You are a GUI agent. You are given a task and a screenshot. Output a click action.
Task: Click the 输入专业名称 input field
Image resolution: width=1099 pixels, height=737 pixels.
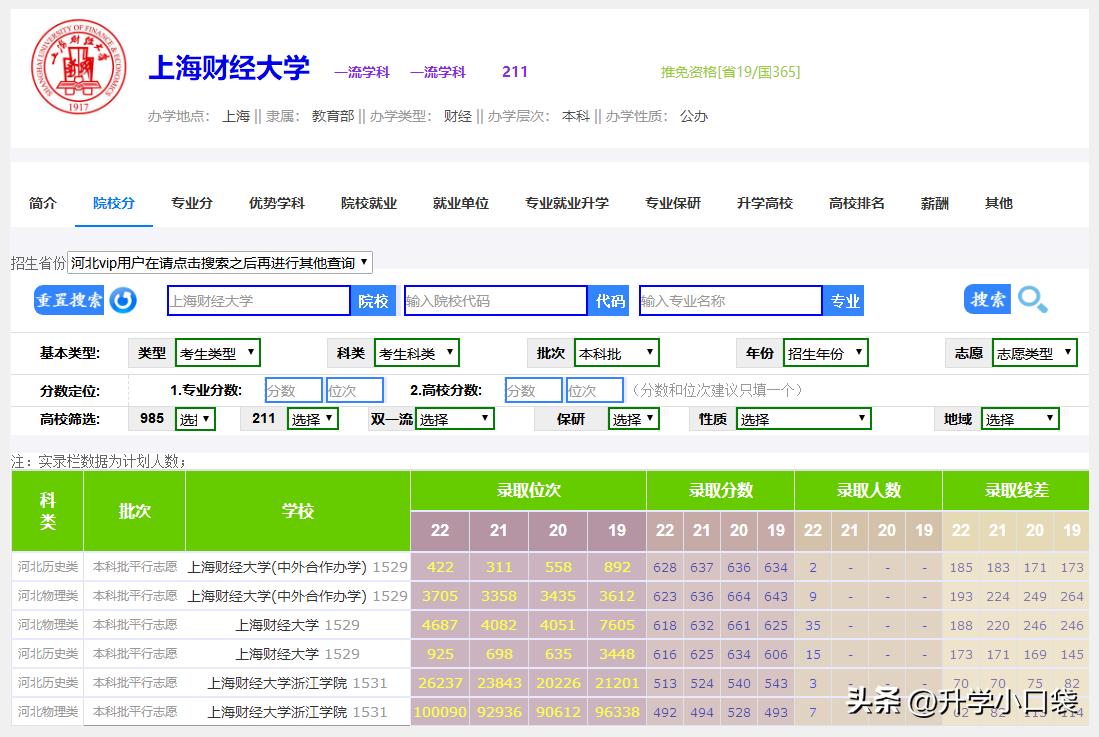(x=730, y=299)
